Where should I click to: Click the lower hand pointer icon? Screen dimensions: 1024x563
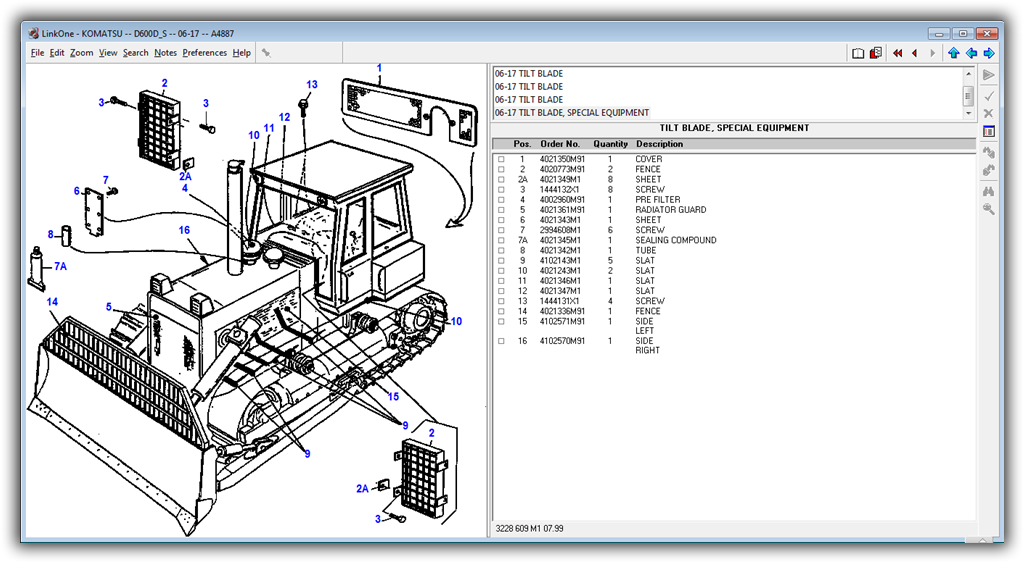[x=989, y=170]
